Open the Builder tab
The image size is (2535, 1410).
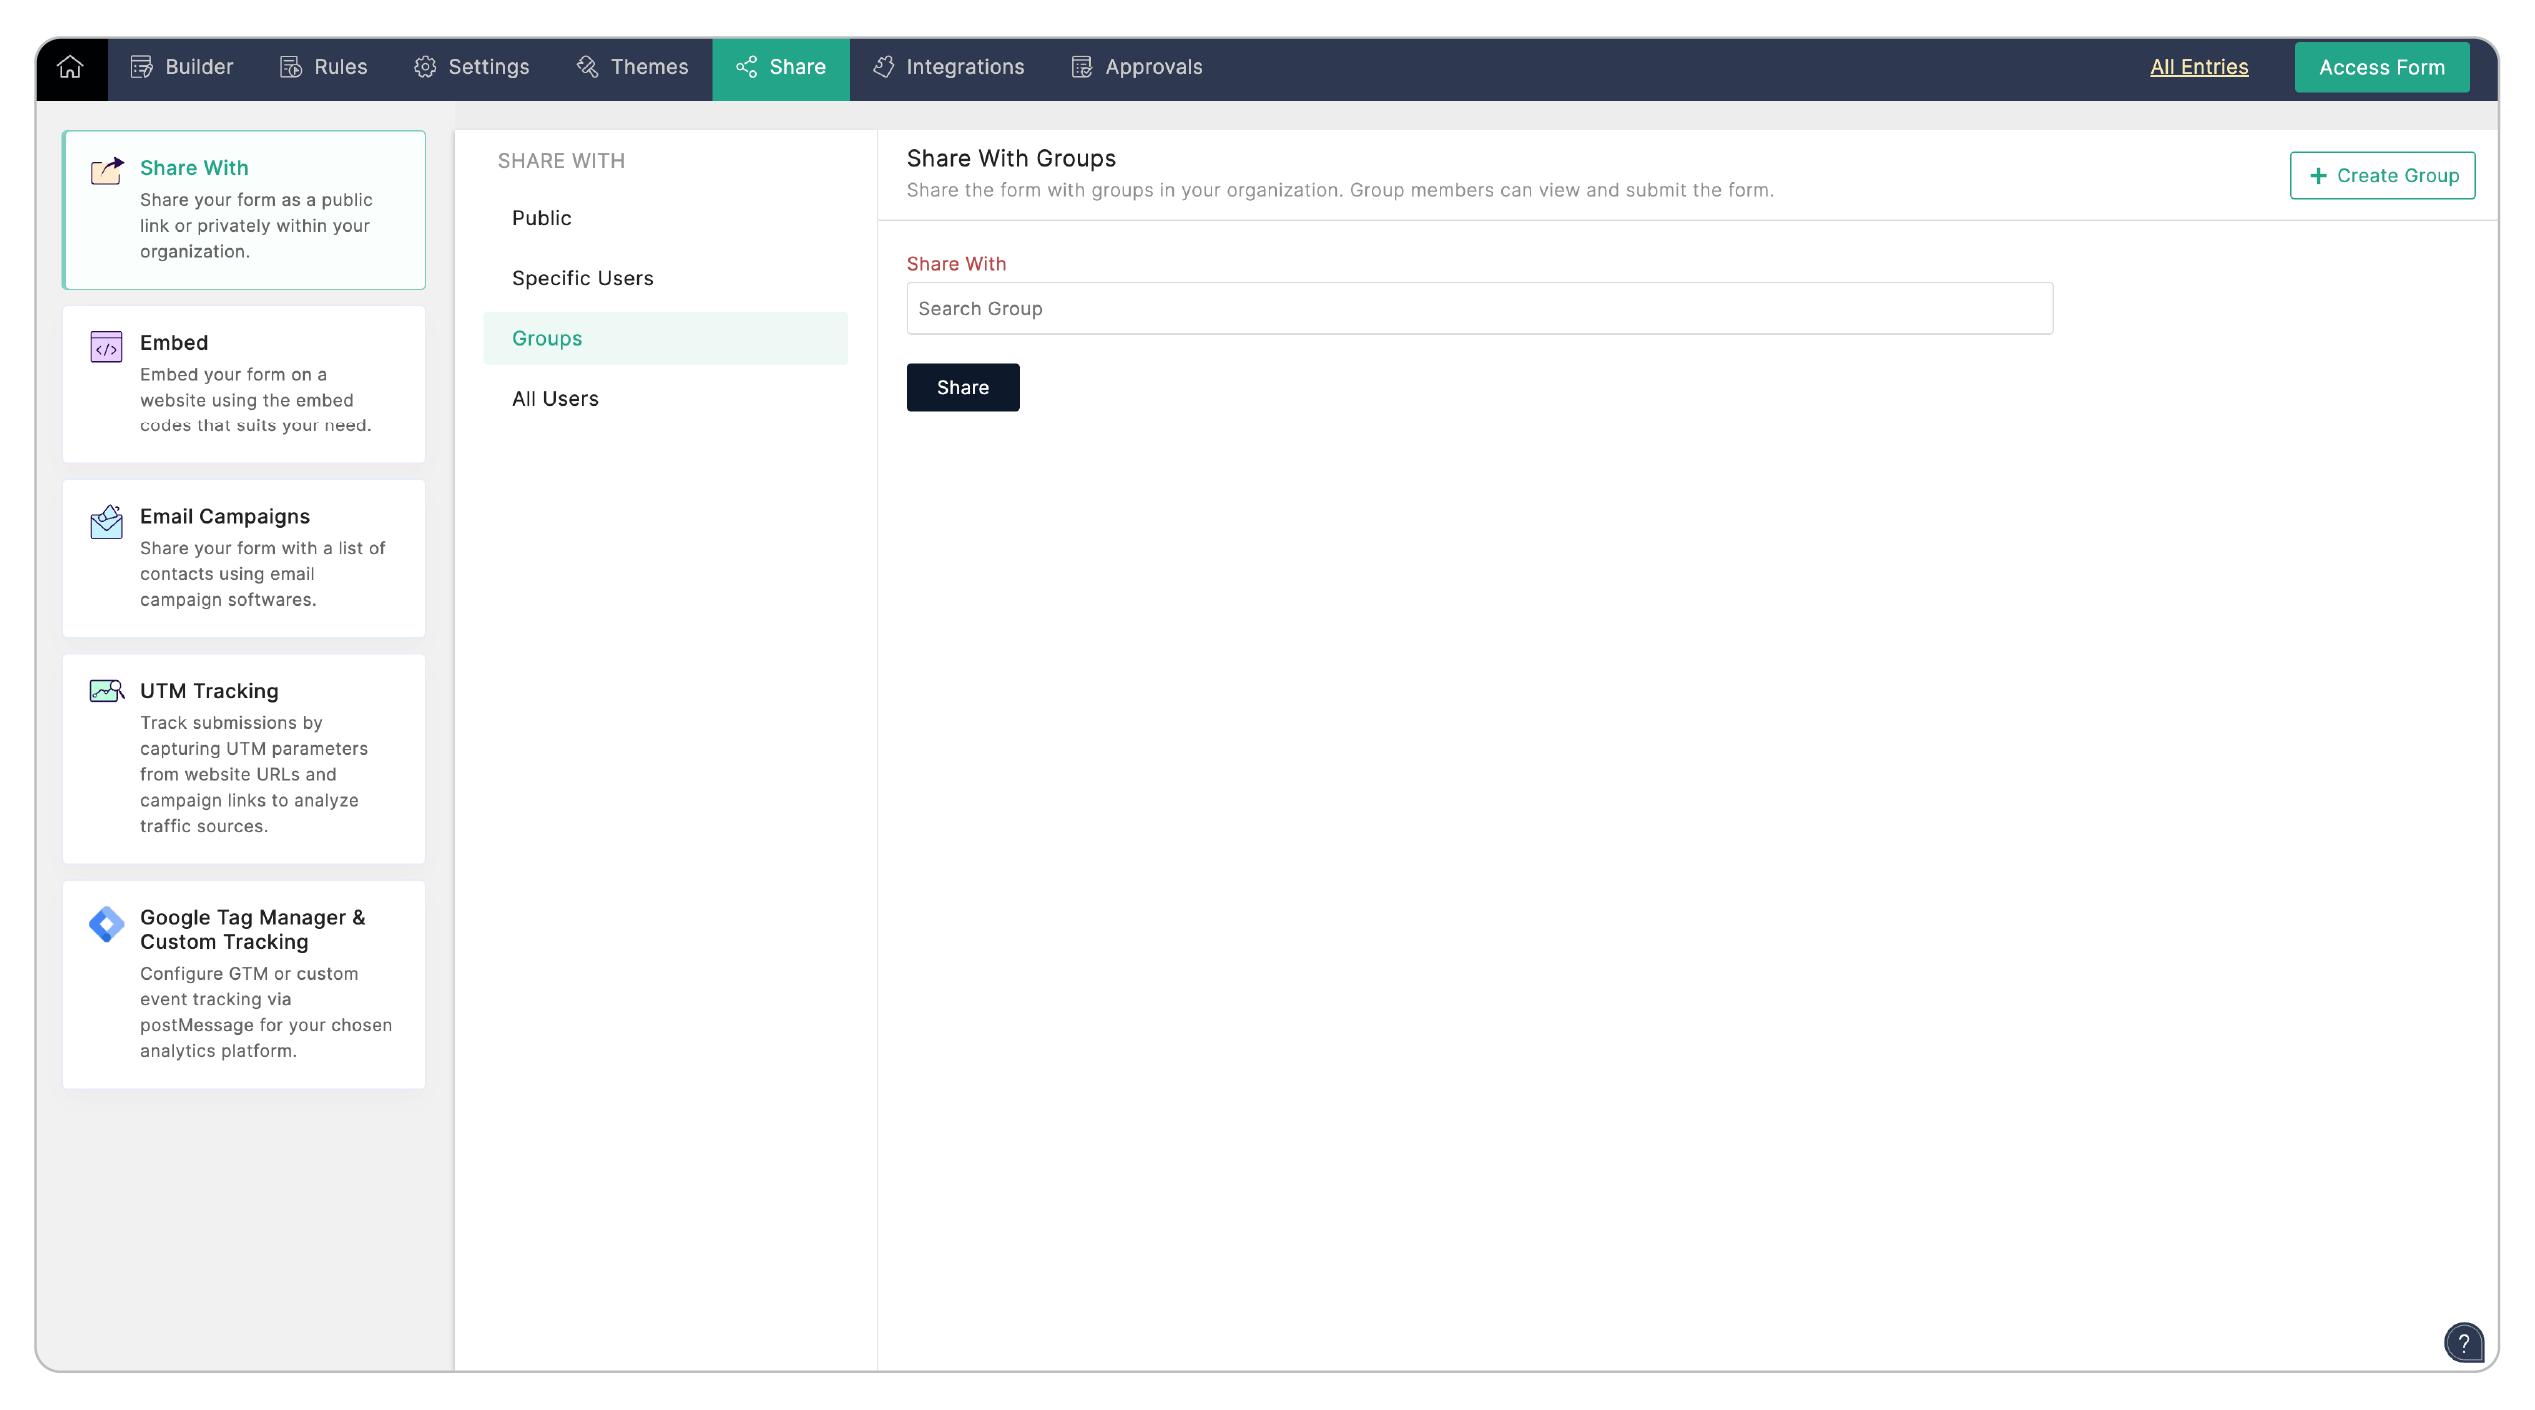coord(182,67)
